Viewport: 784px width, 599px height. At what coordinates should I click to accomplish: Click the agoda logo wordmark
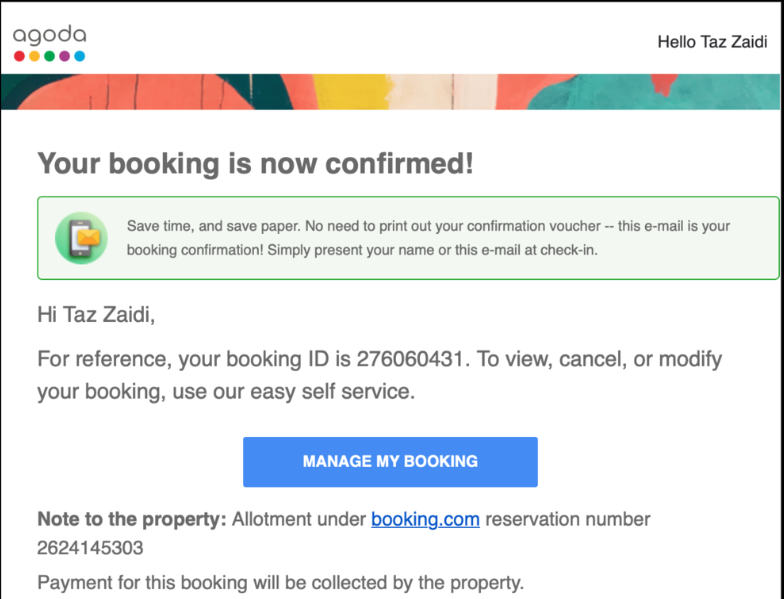50,36
